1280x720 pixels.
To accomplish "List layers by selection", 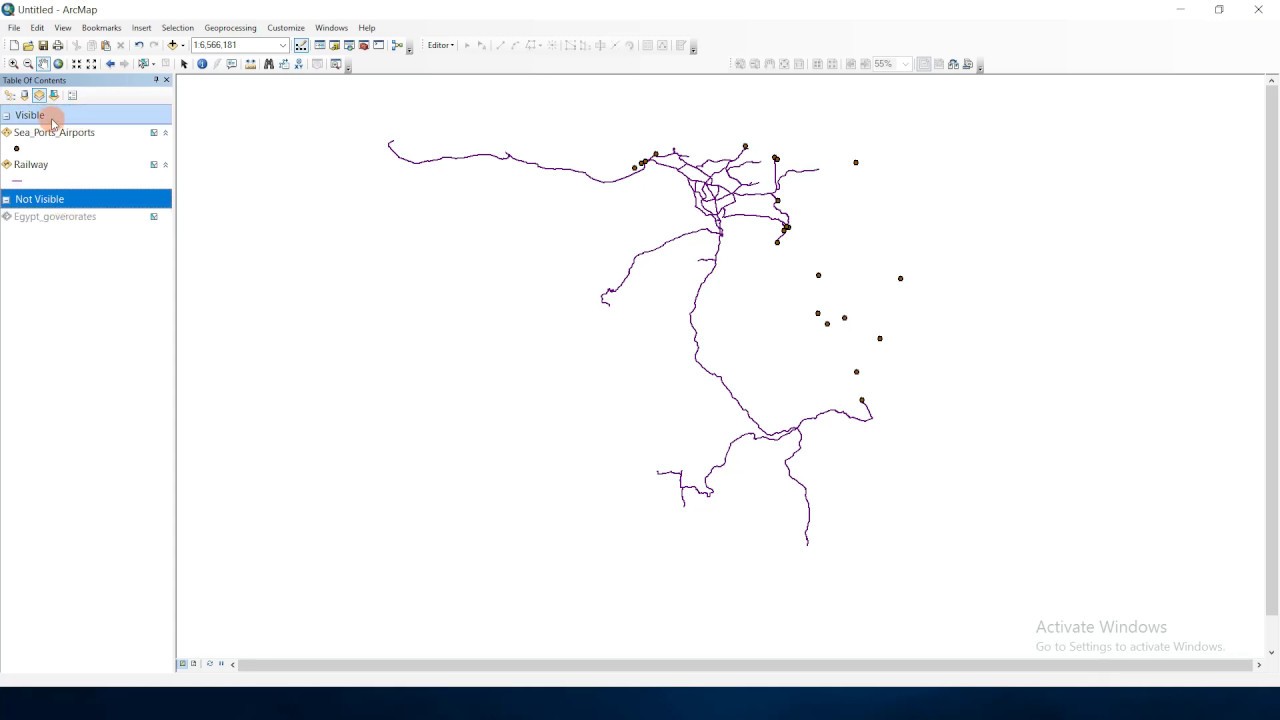I will click(54, 95).
